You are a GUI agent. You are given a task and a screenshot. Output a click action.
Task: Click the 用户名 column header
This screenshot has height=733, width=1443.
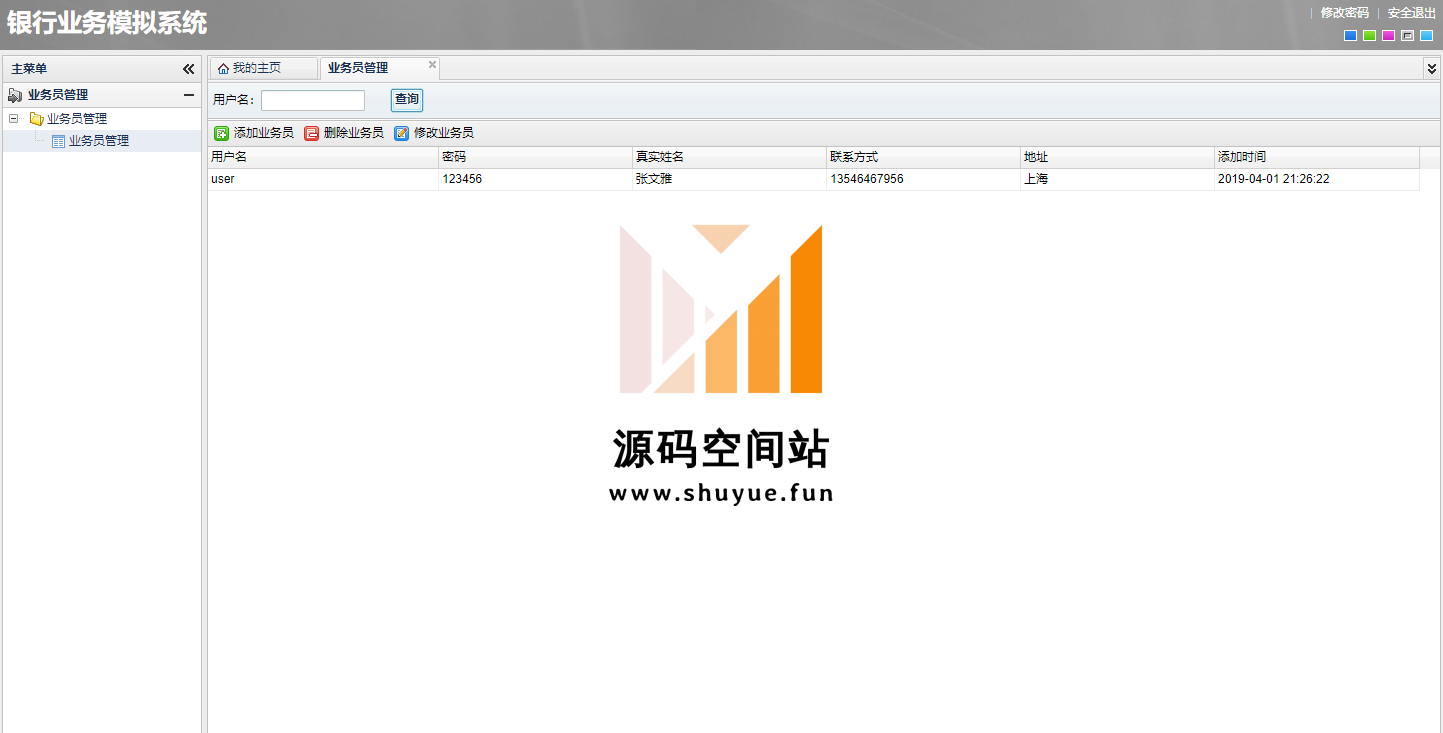click(323, 158)
